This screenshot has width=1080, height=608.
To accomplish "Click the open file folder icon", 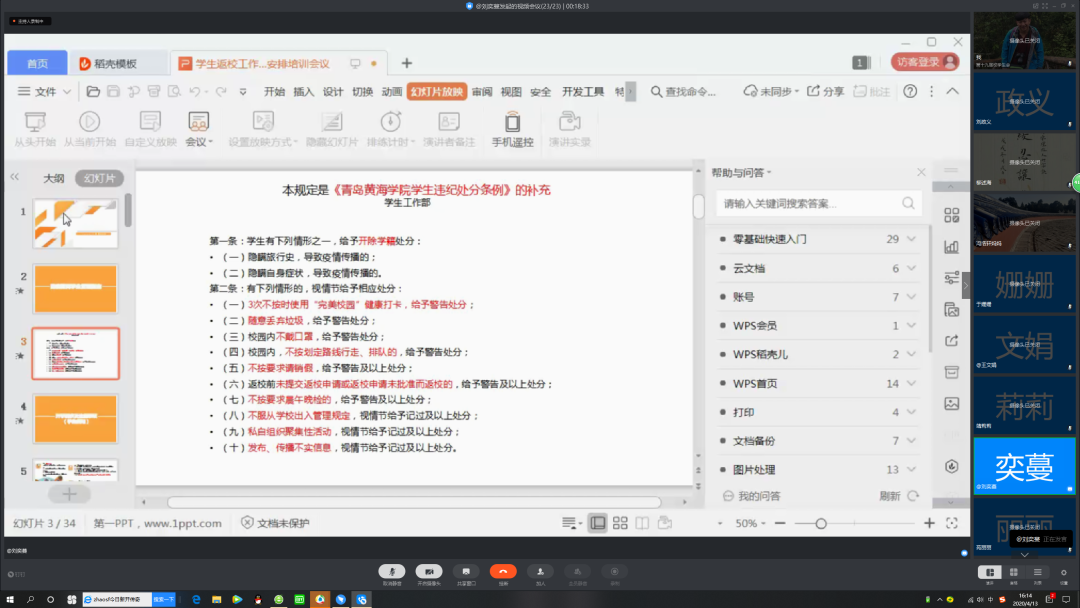I will [93, 91].
